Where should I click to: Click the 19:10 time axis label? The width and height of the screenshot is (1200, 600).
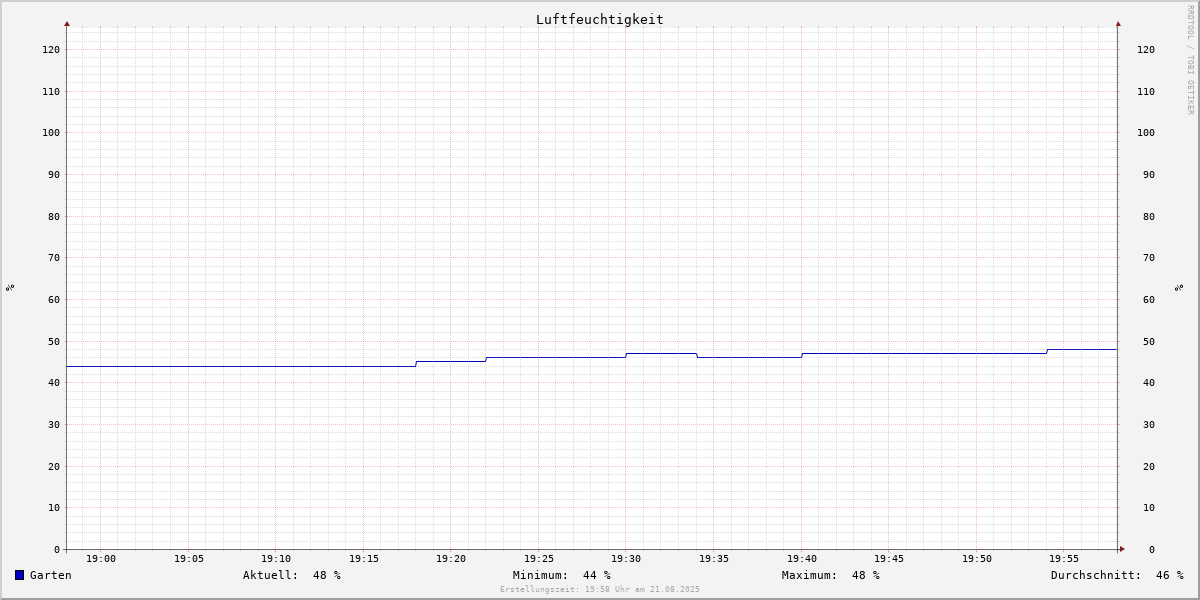click(x=276, y=559)
